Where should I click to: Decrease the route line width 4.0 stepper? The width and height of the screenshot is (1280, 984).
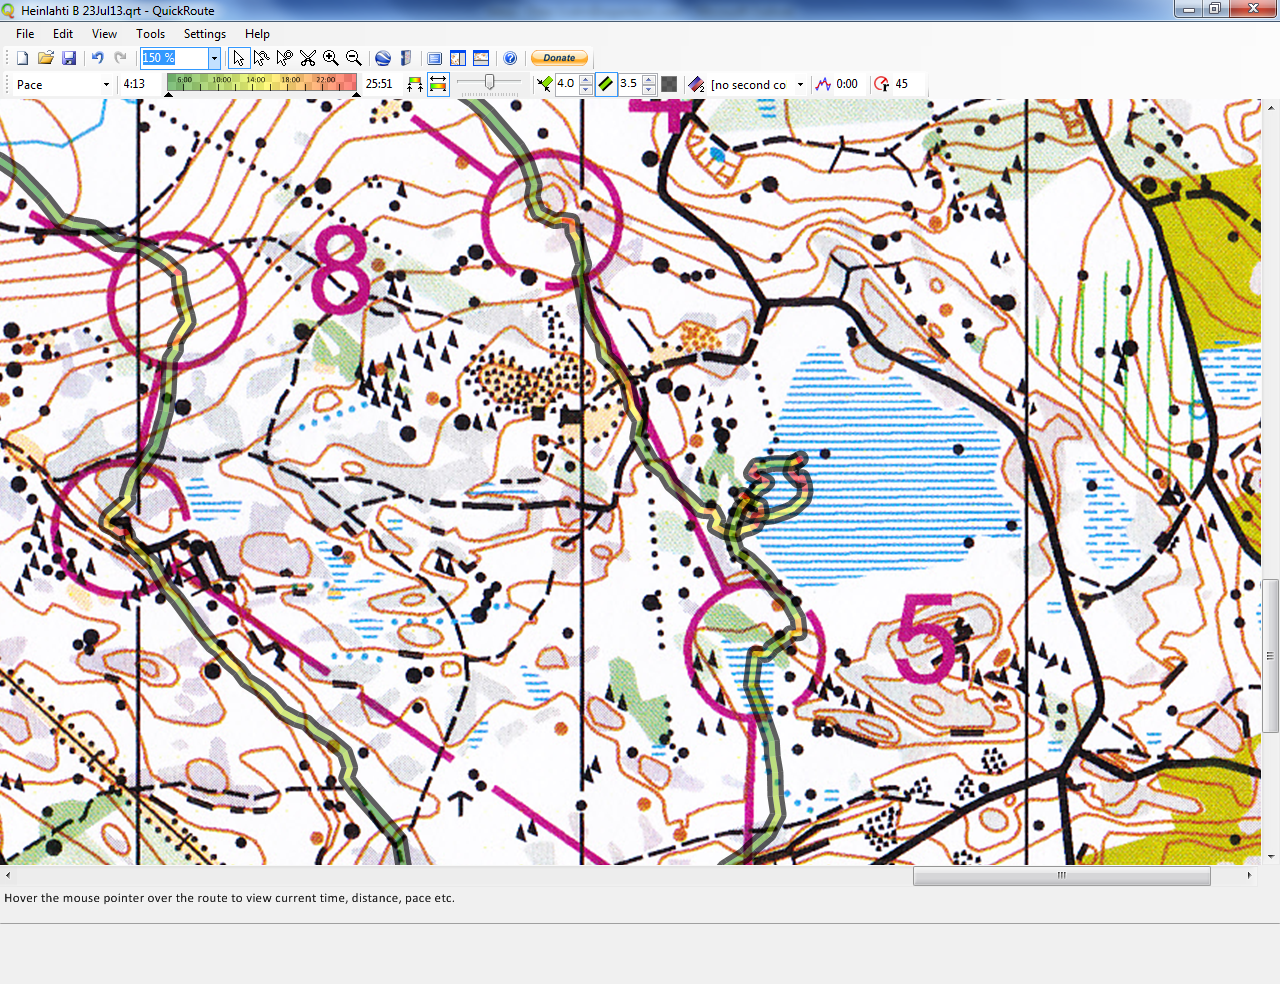[x=586, y=90]
